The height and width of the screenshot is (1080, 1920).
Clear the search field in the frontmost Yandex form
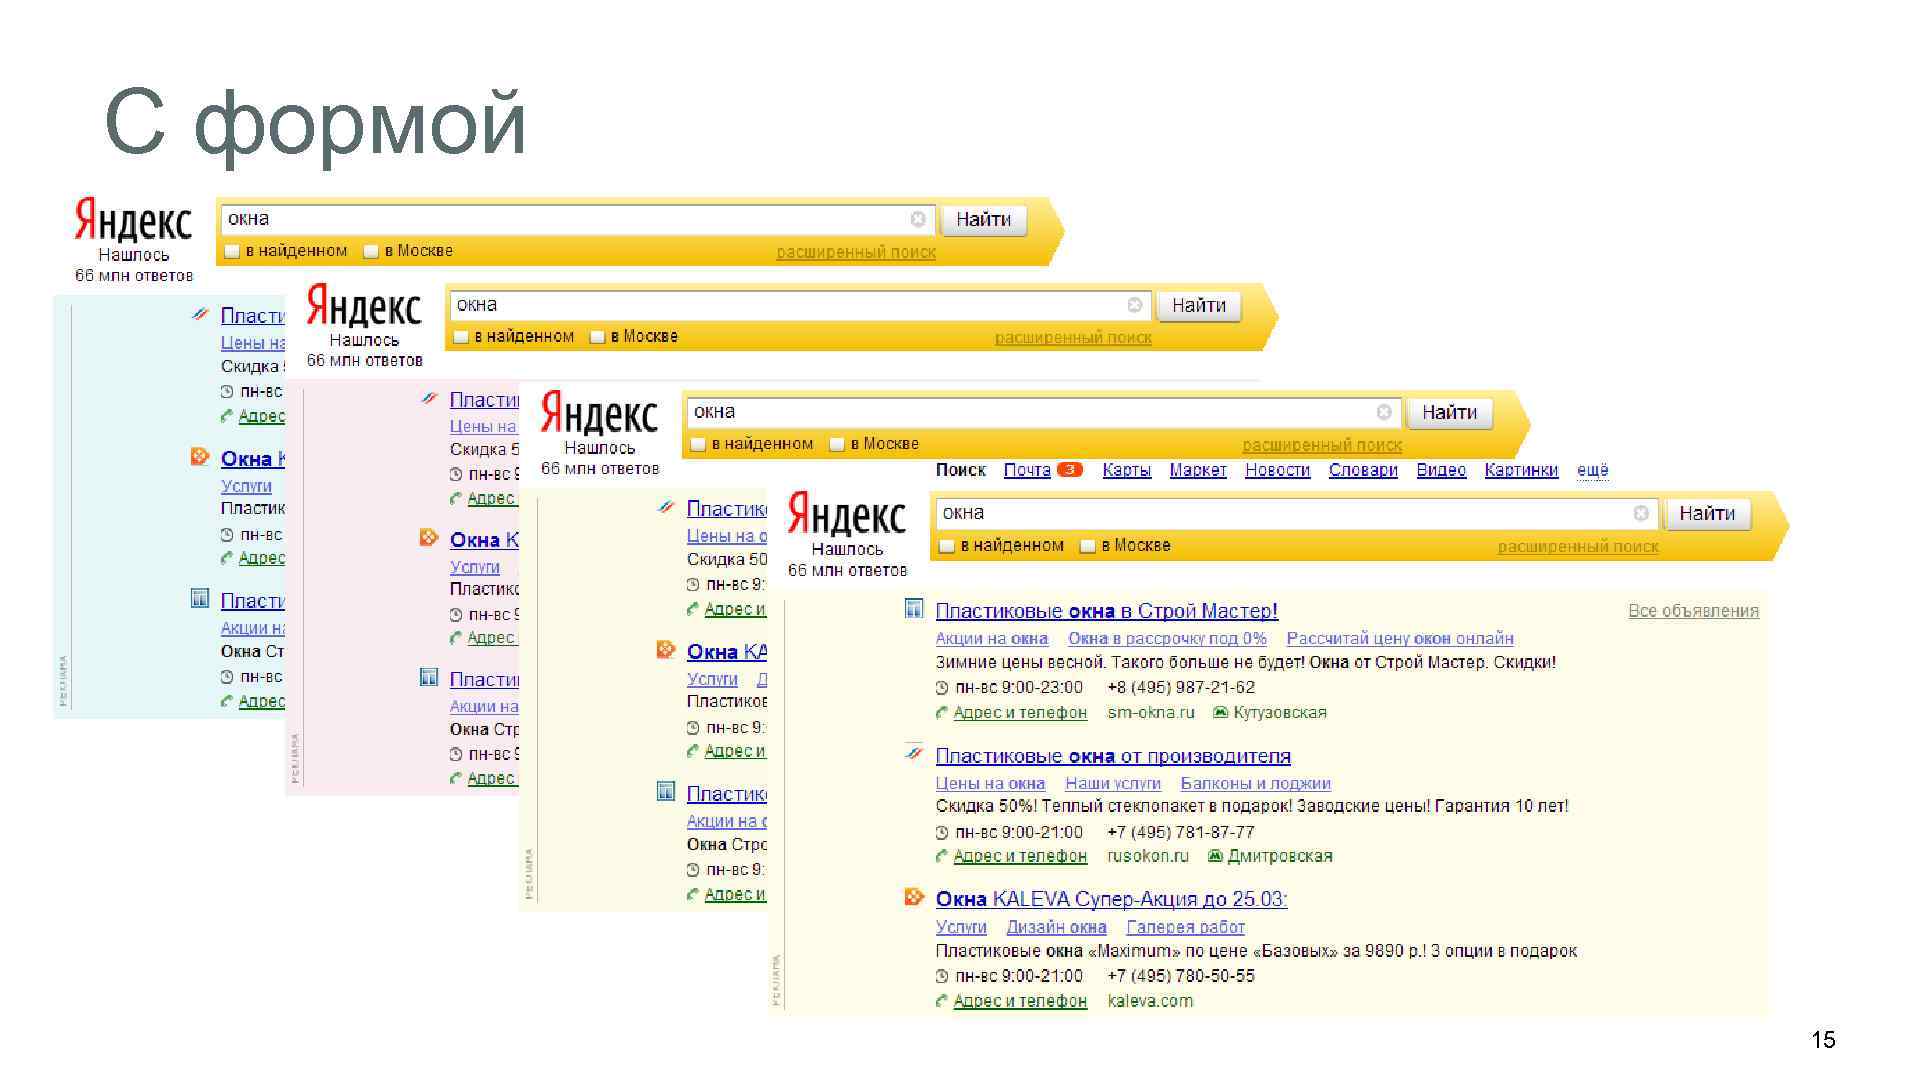tap(1641, 513)
